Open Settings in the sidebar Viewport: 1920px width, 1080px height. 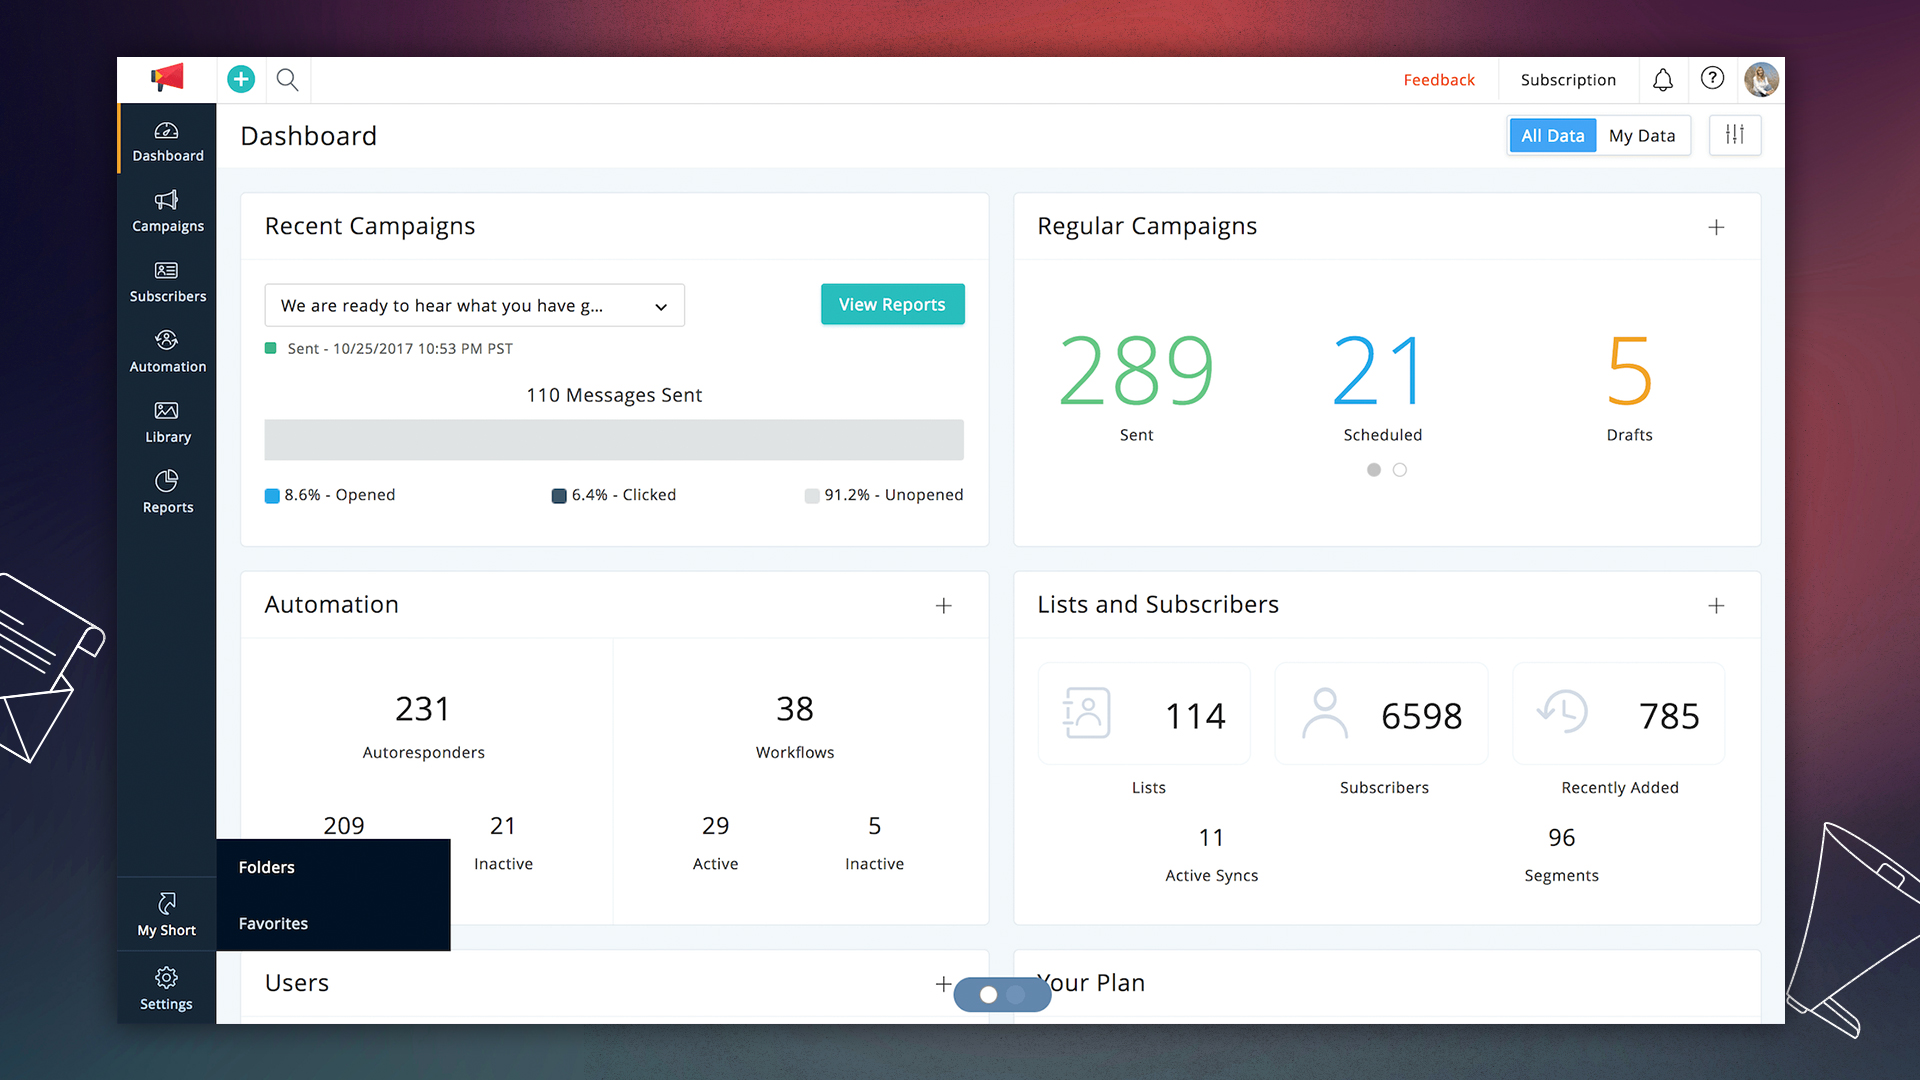click(x=167, y=988)
